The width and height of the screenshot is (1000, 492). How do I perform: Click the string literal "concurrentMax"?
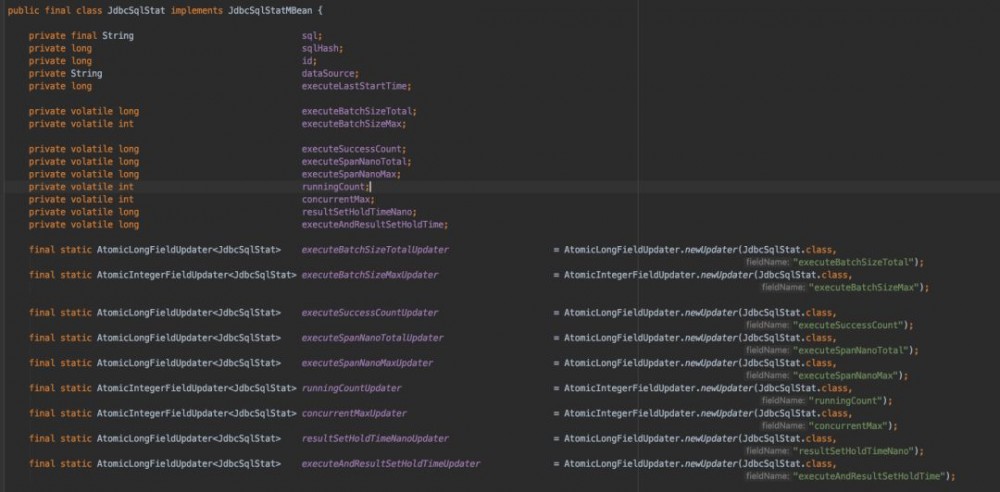[x=848, y=426]
